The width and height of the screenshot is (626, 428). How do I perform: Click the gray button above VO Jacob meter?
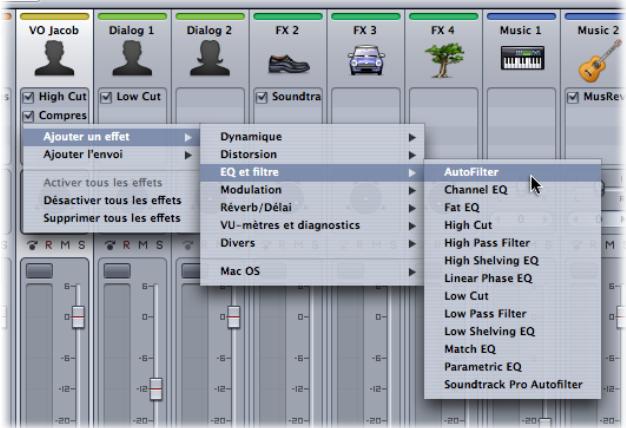tap(39, 271)
